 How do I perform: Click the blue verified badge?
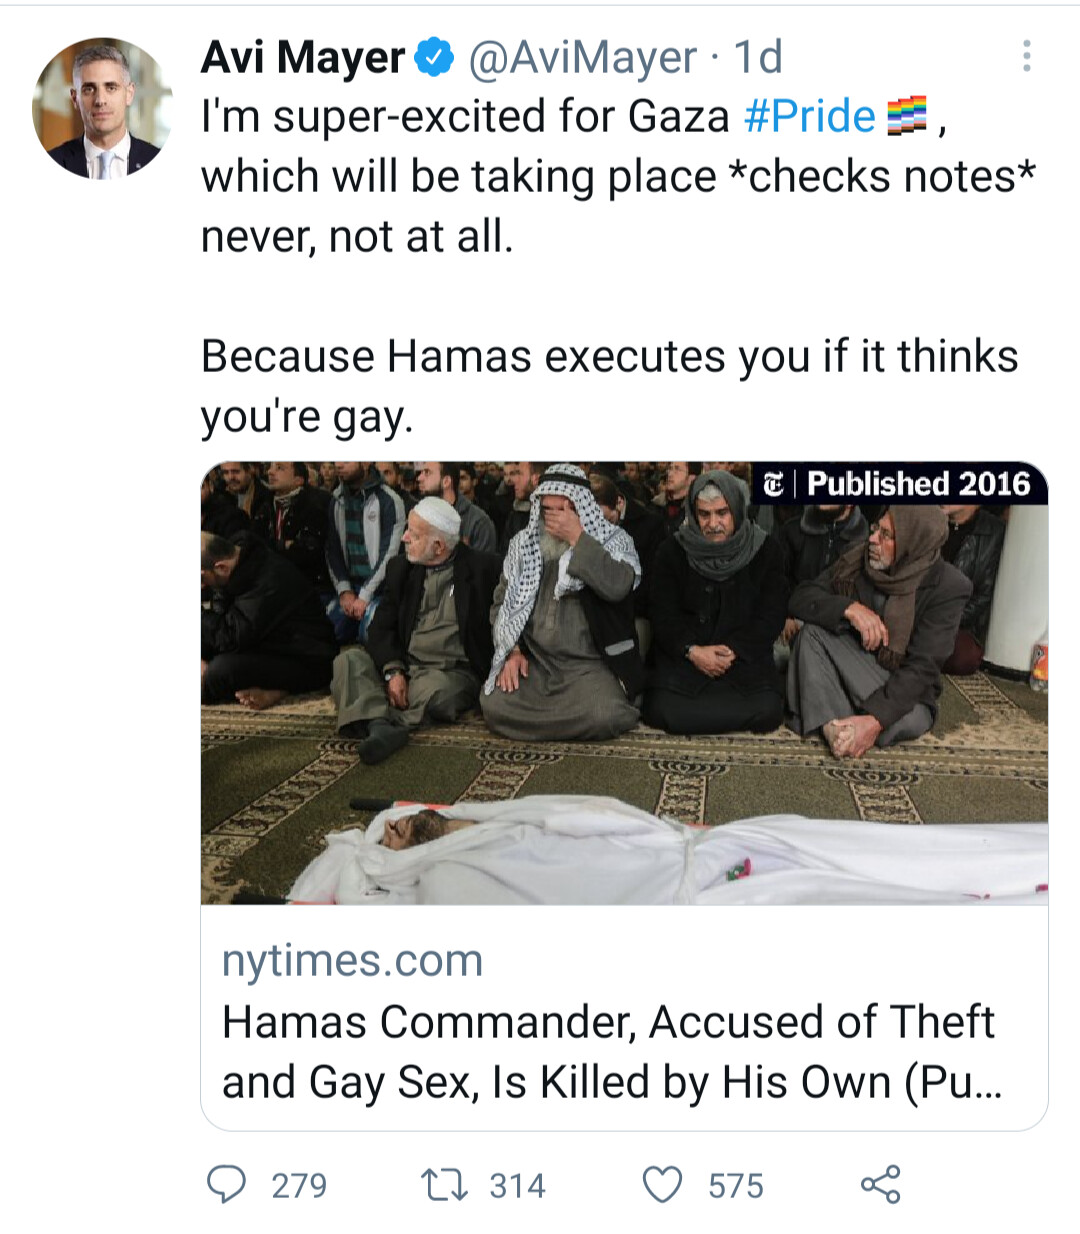435,58
